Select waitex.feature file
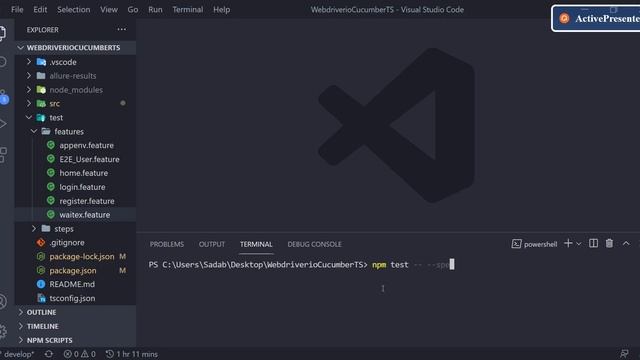The height and width of the screenshot is (360, 640). 84,215
